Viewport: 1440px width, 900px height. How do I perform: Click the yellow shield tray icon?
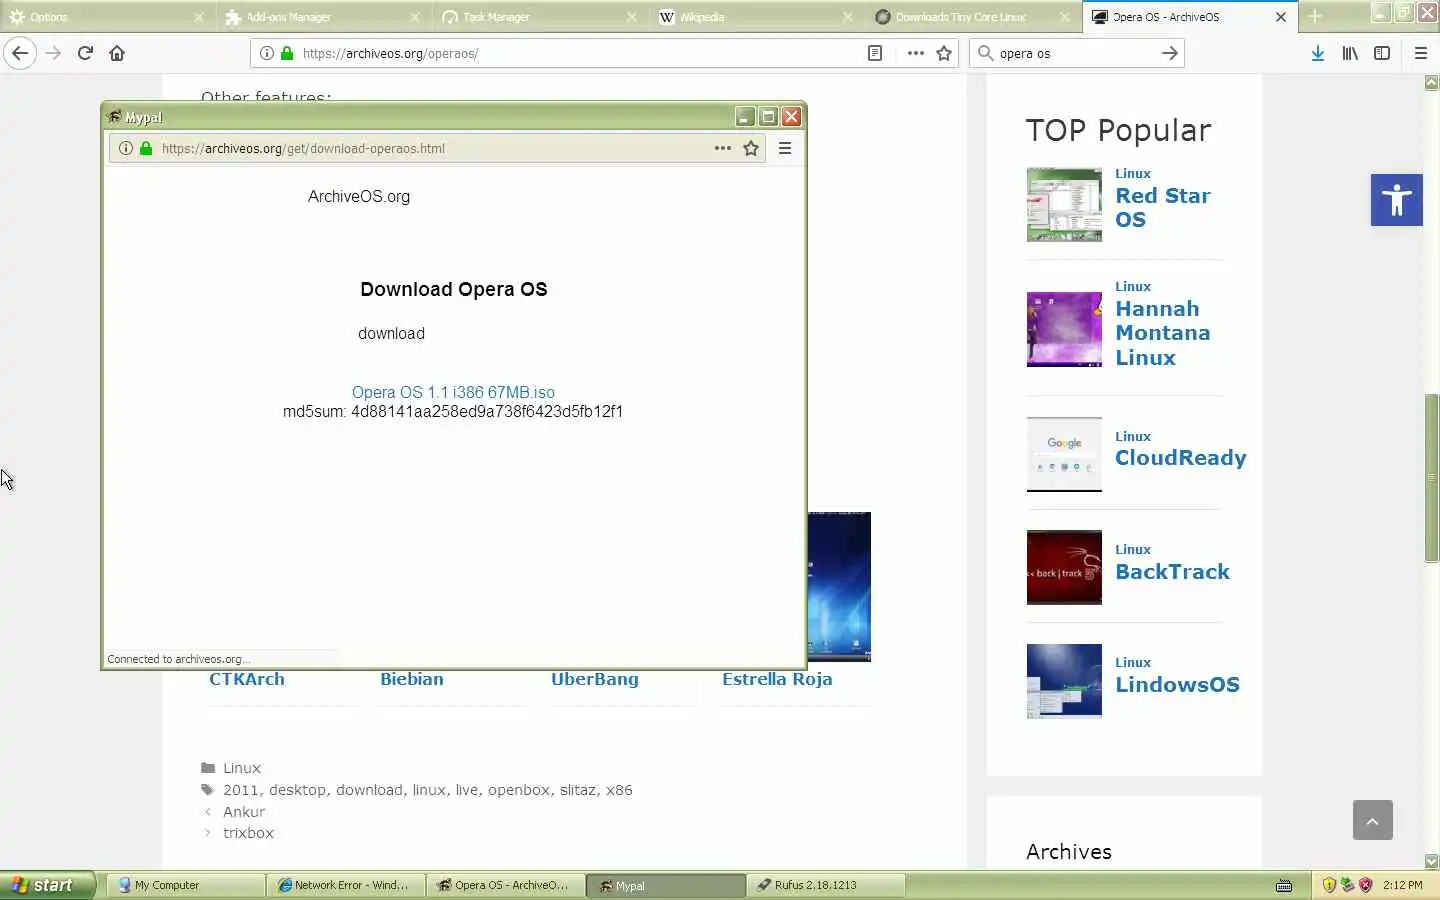tap(1329, 885)
